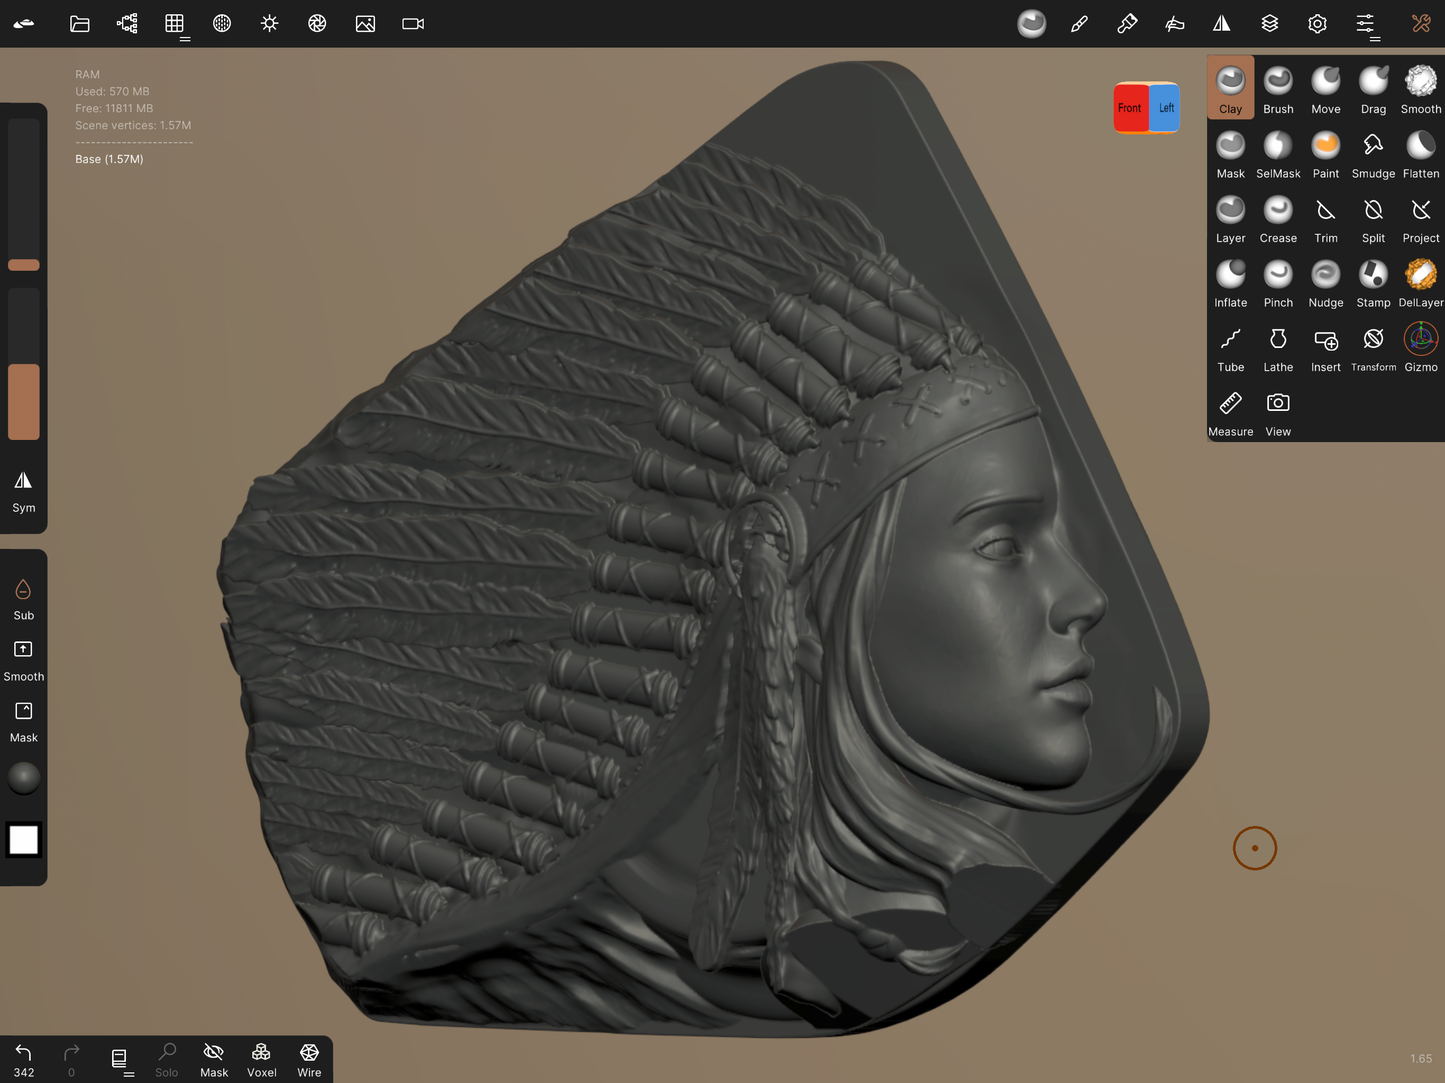Pick the Pinch tool
This screenshot has height=1083, width=1445.
coord(1278,282)
